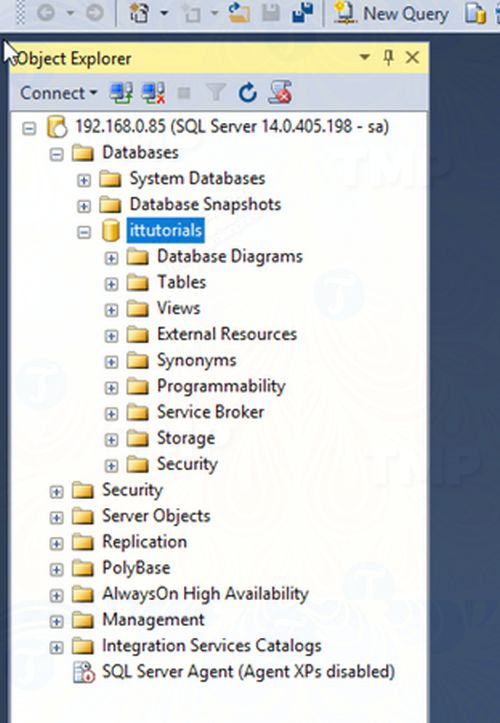Click the navigate forward arrow icon
This screenshot has width=500, height=723.
point(95,13)
